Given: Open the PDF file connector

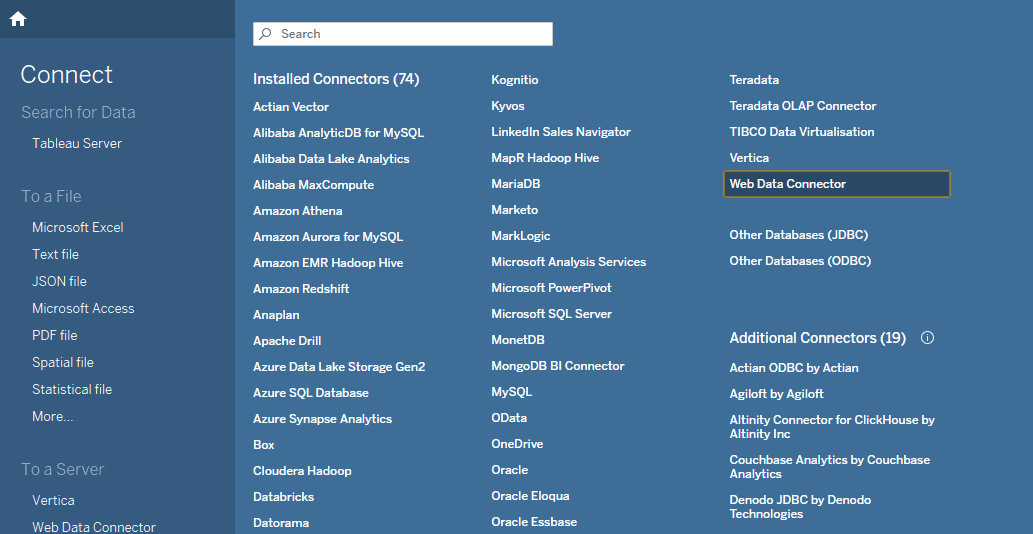Looking at the screenshot, I should click(55, 335).
